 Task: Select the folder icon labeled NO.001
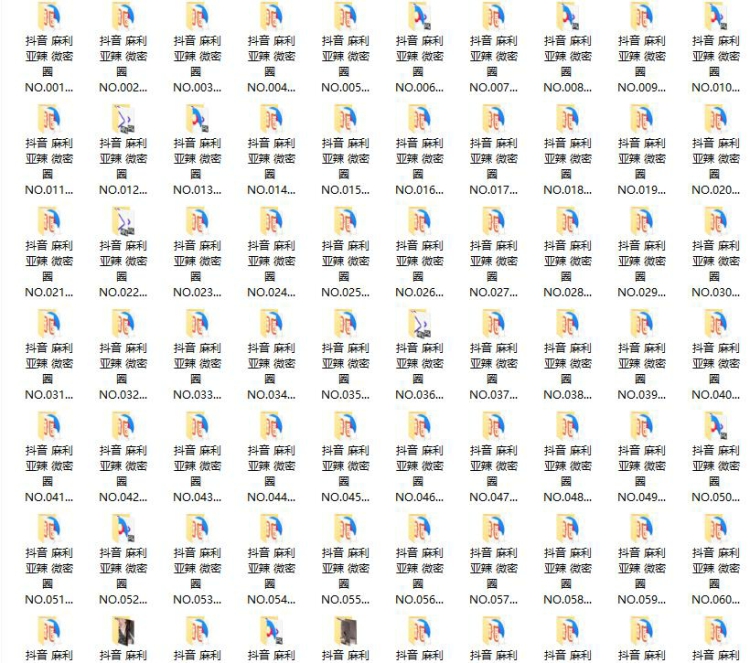pos(49,16)
